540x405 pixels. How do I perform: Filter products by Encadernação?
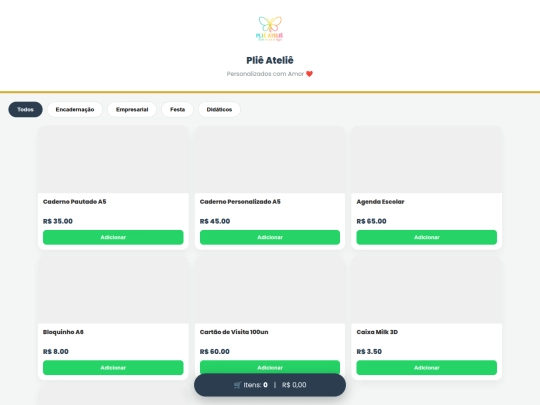[75, 110]
